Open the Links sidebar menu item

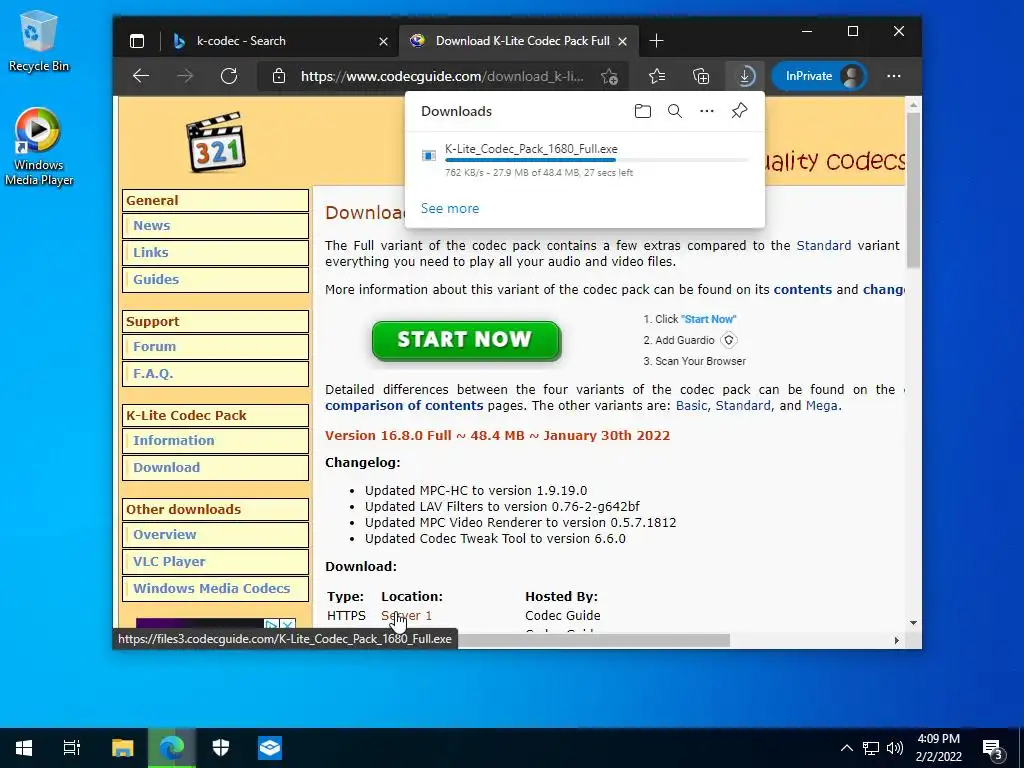pyautogui.click(x=215, y=253)
